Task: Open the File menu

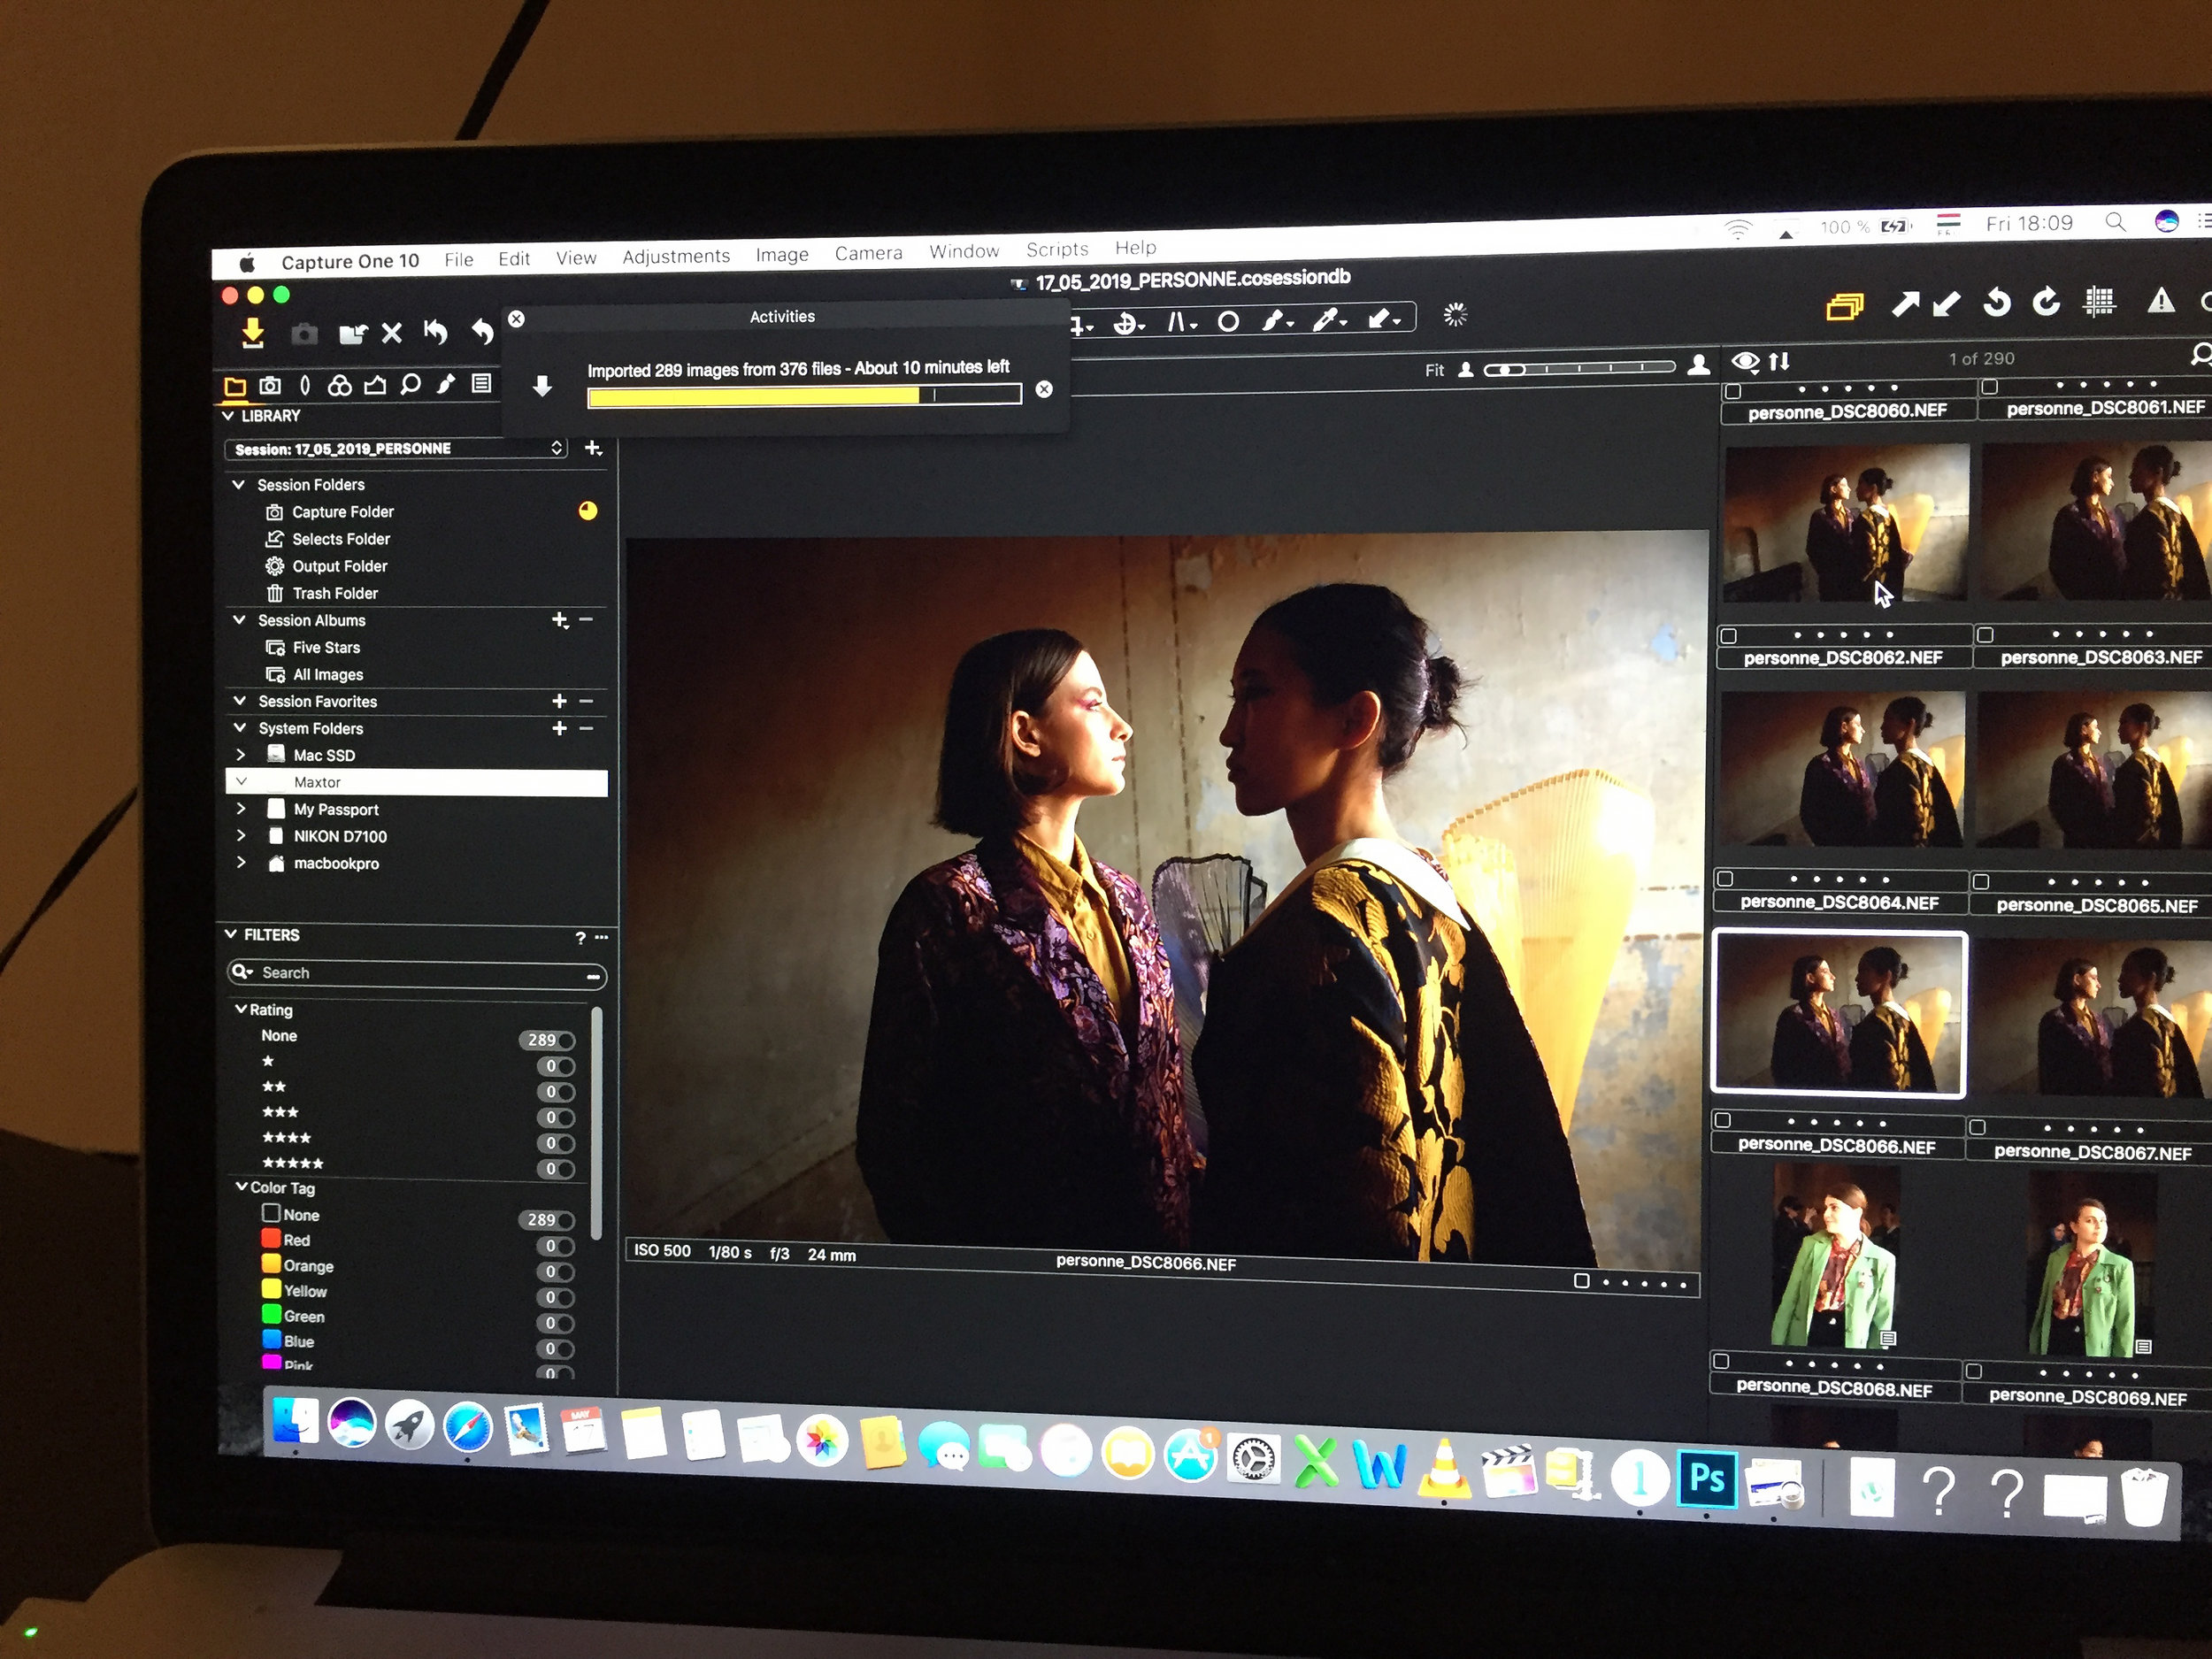Action: (459, 260)
